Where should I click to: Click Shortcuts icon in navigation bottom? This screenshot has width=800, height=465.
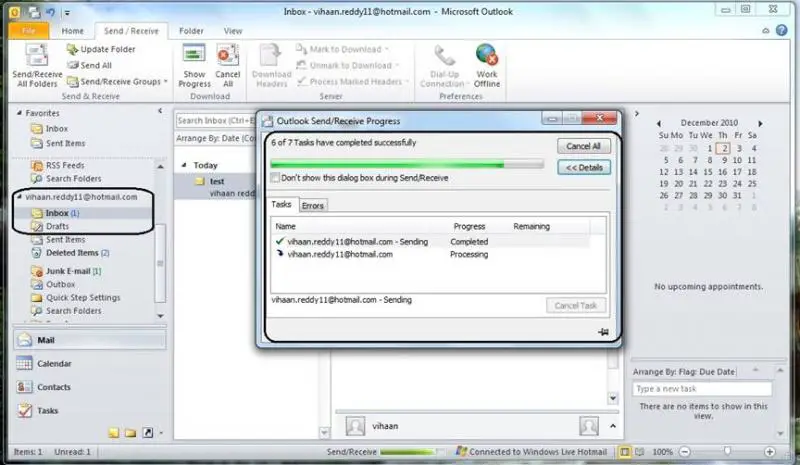147,433
